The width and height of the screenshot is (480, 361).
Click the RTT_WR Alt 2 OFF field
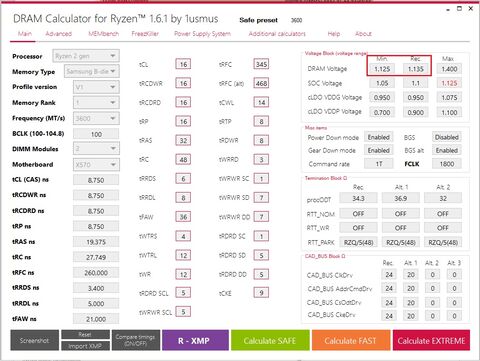pyautogui.click(x=443, y=228)
